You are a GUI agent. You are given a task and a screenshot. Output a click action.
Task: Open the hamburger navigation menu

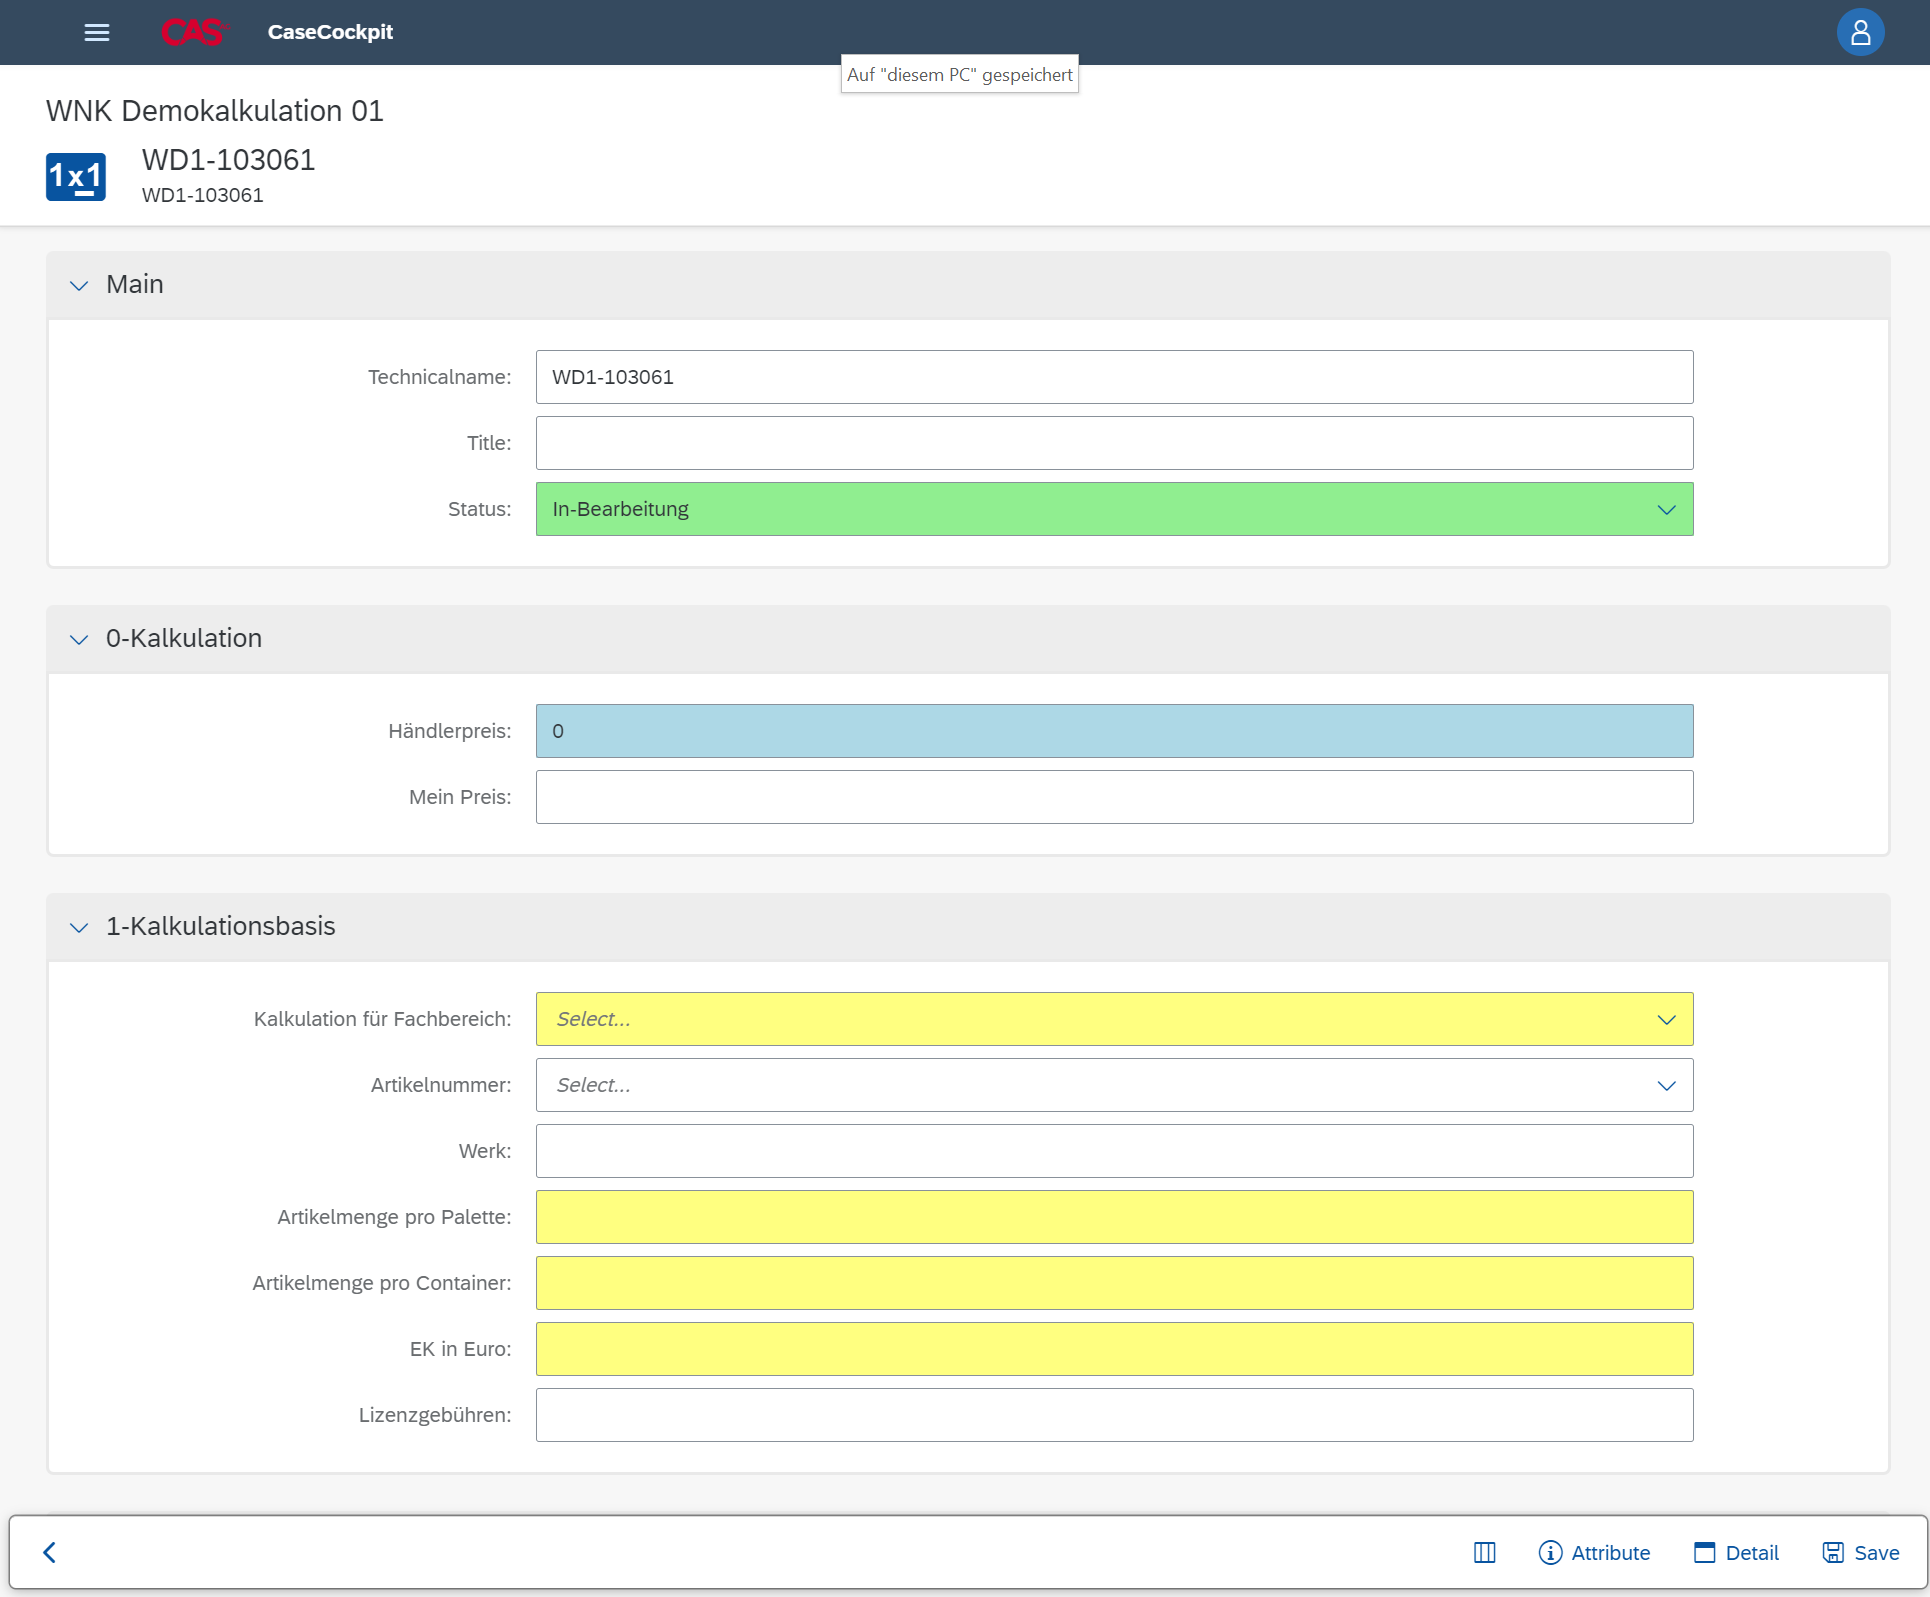coord(97,32)
